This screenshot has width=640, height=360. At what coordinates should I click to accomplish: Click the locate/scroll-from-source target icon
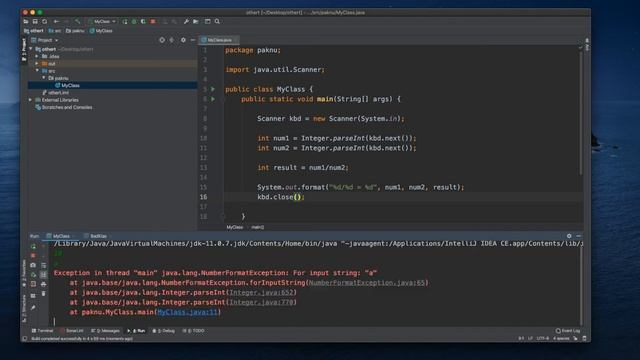pos(162,40)
